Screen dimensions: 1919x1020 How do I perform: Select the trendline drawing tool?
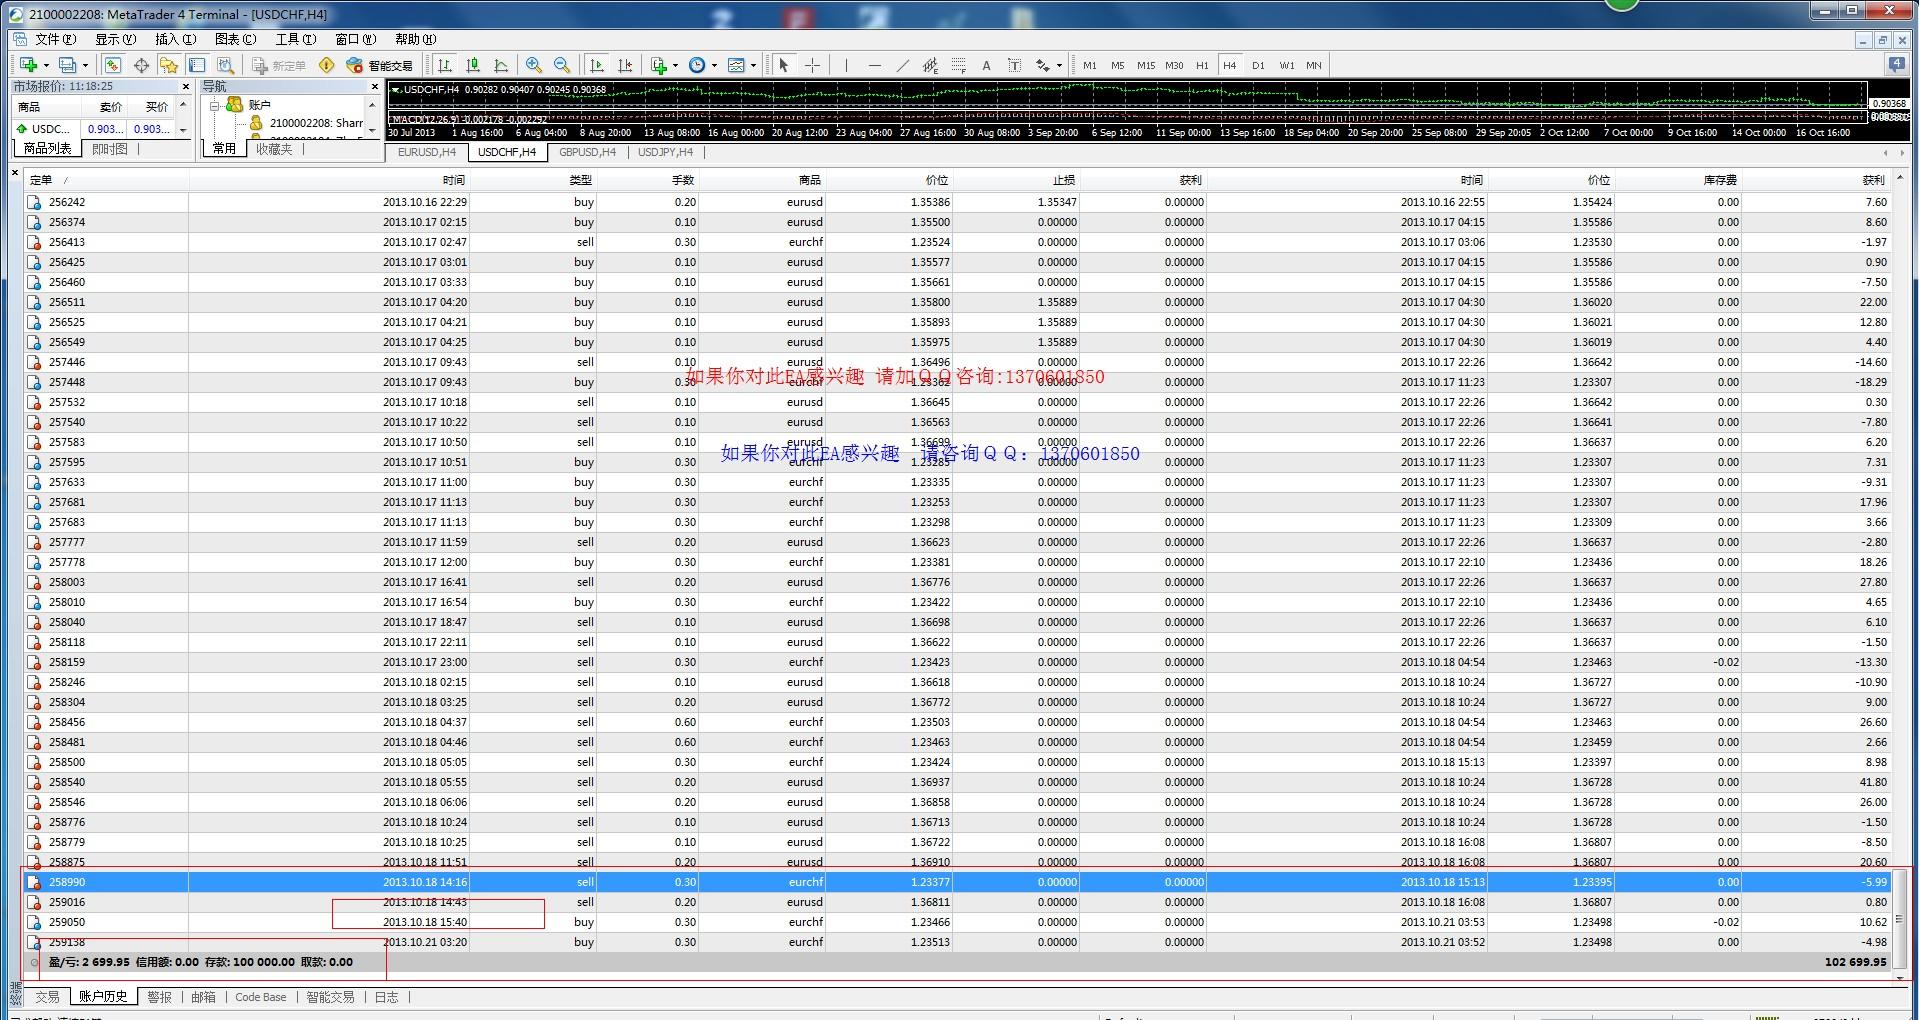[903, 65]
